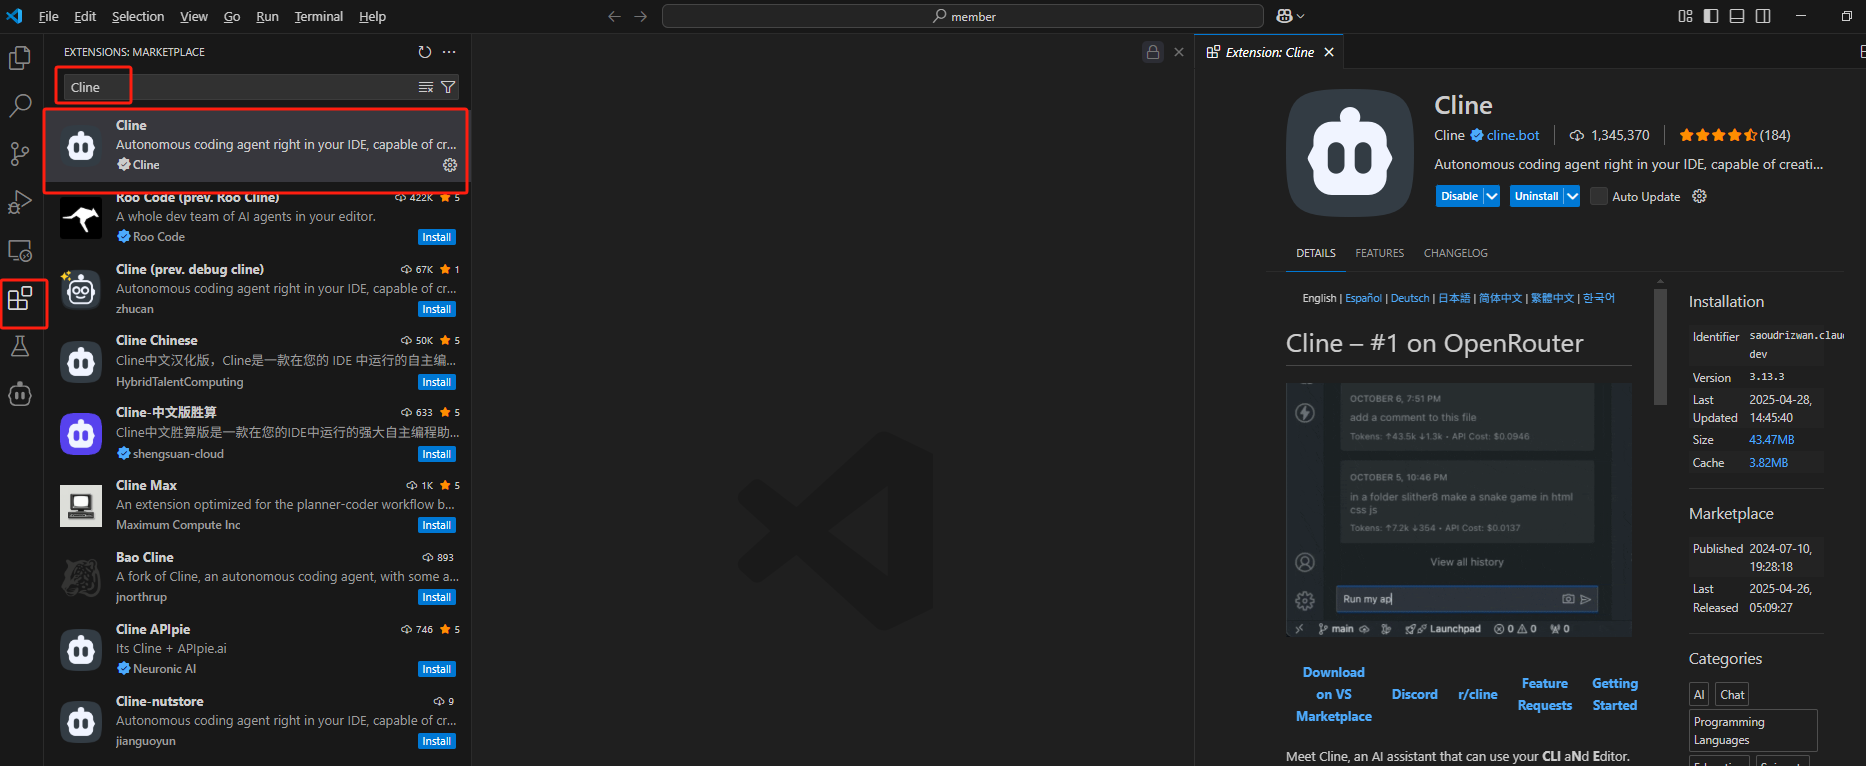1866x766 pixels.
Task: Open Customize Layout in title bar
Action: tap(1685, 16)
